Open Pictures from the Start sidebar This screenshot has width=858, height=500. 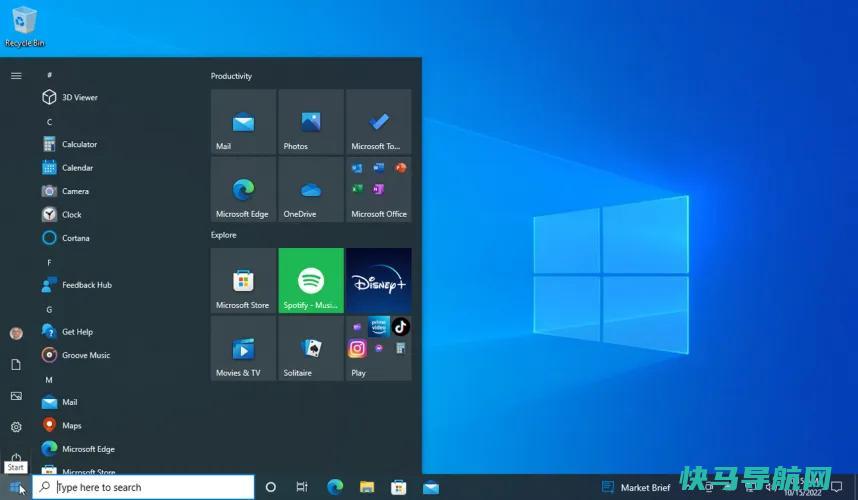pos(16,396)
